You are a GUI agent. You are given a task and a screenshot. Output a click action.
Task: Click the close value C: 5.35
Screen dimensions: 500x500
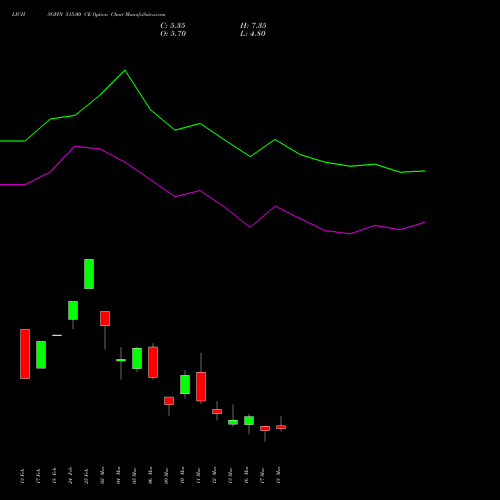173,26
